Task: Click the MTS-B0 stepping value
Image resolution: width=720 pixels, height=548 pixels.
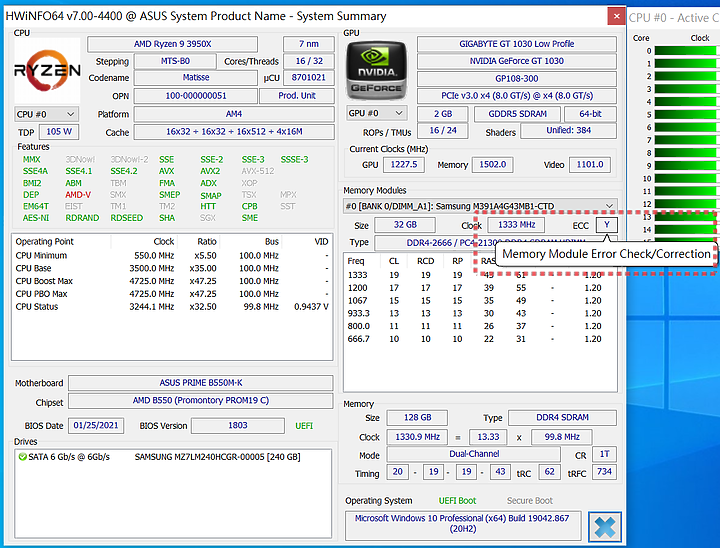Action: coord(175,61)
